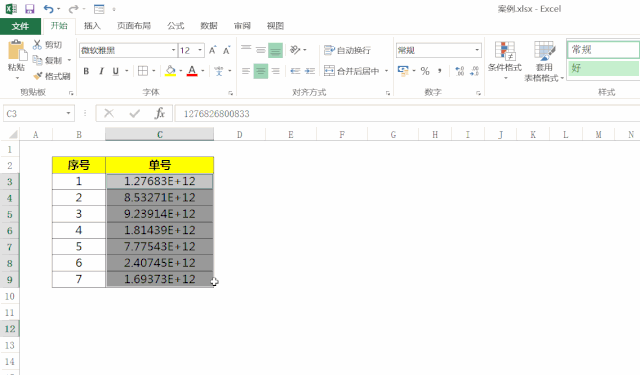This screenshot has height=375, width=640.
Task: Open font color dropdown arrow
Action: pos(202,71)
